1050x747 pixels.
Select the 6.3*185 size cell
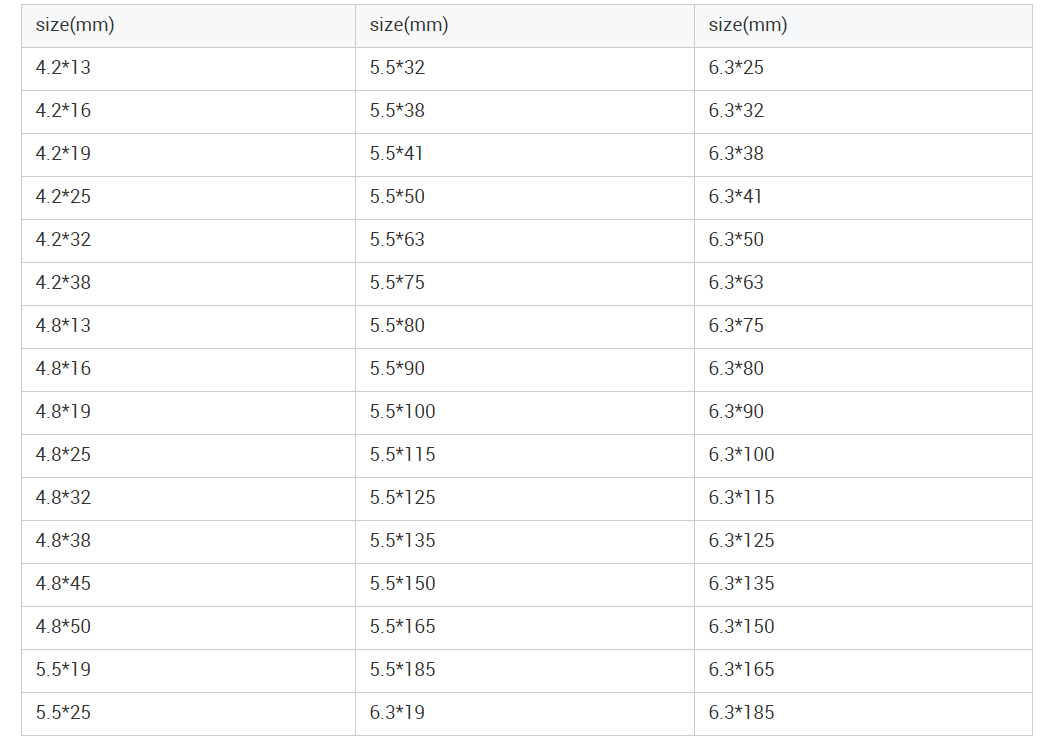pos(741,713)
